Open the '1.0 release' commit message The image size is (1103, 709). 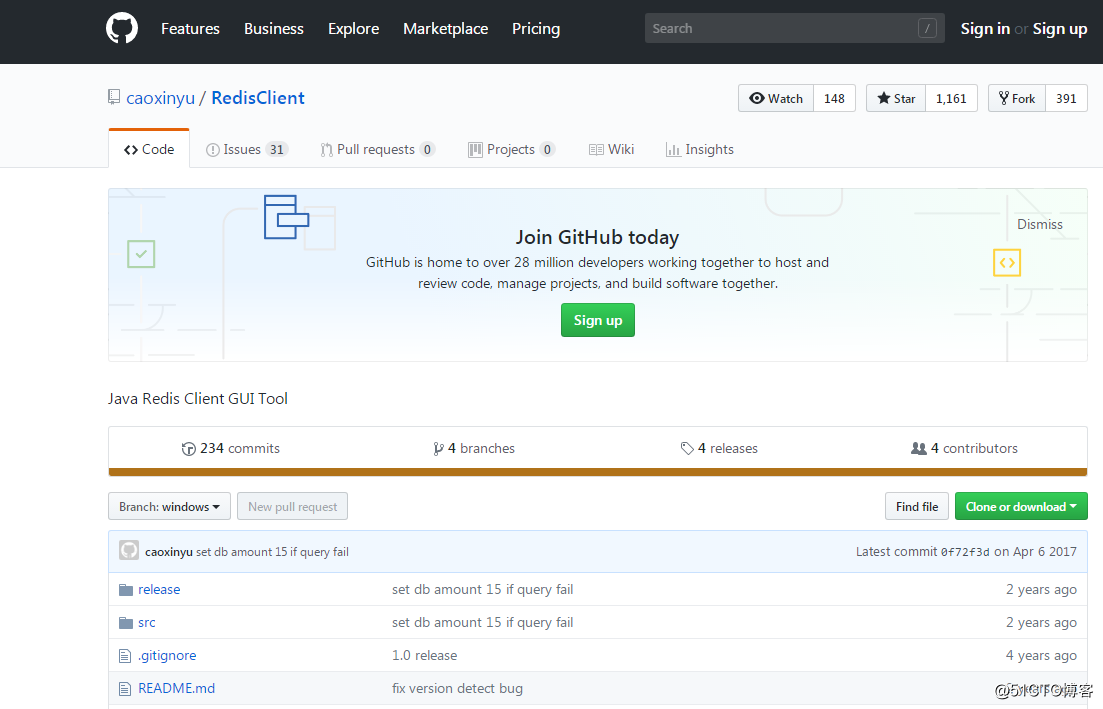425,656
